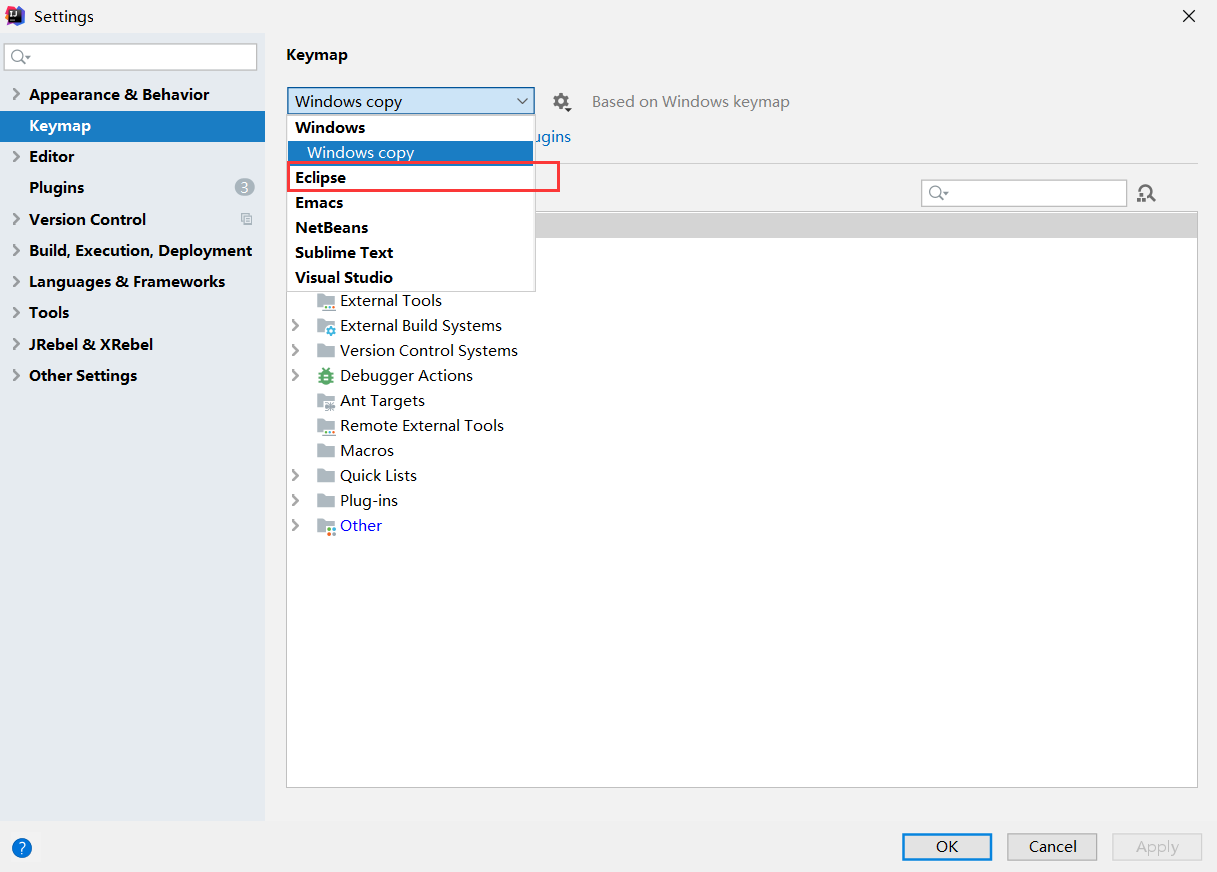The height and width of the screenshot is (872, 1217).
Task: Click the Macros folder icon
Action: pyautogui.click(x=326, y=451)
